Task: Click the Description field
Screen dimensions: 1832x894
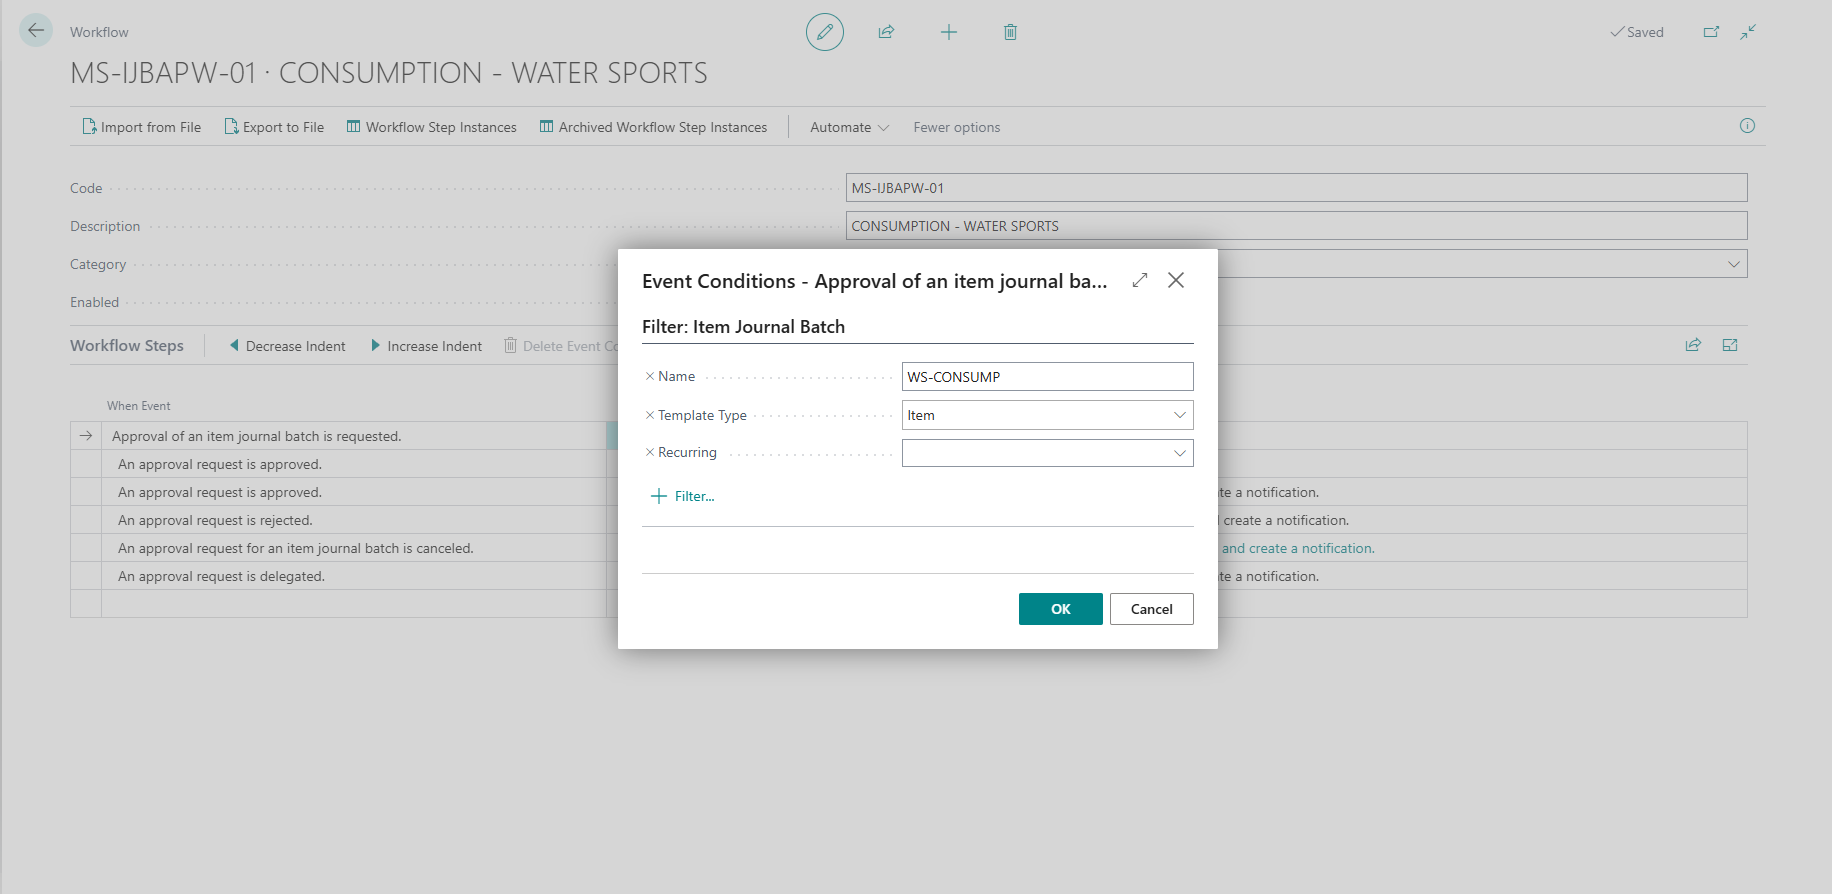Action: click(1297, 226)
